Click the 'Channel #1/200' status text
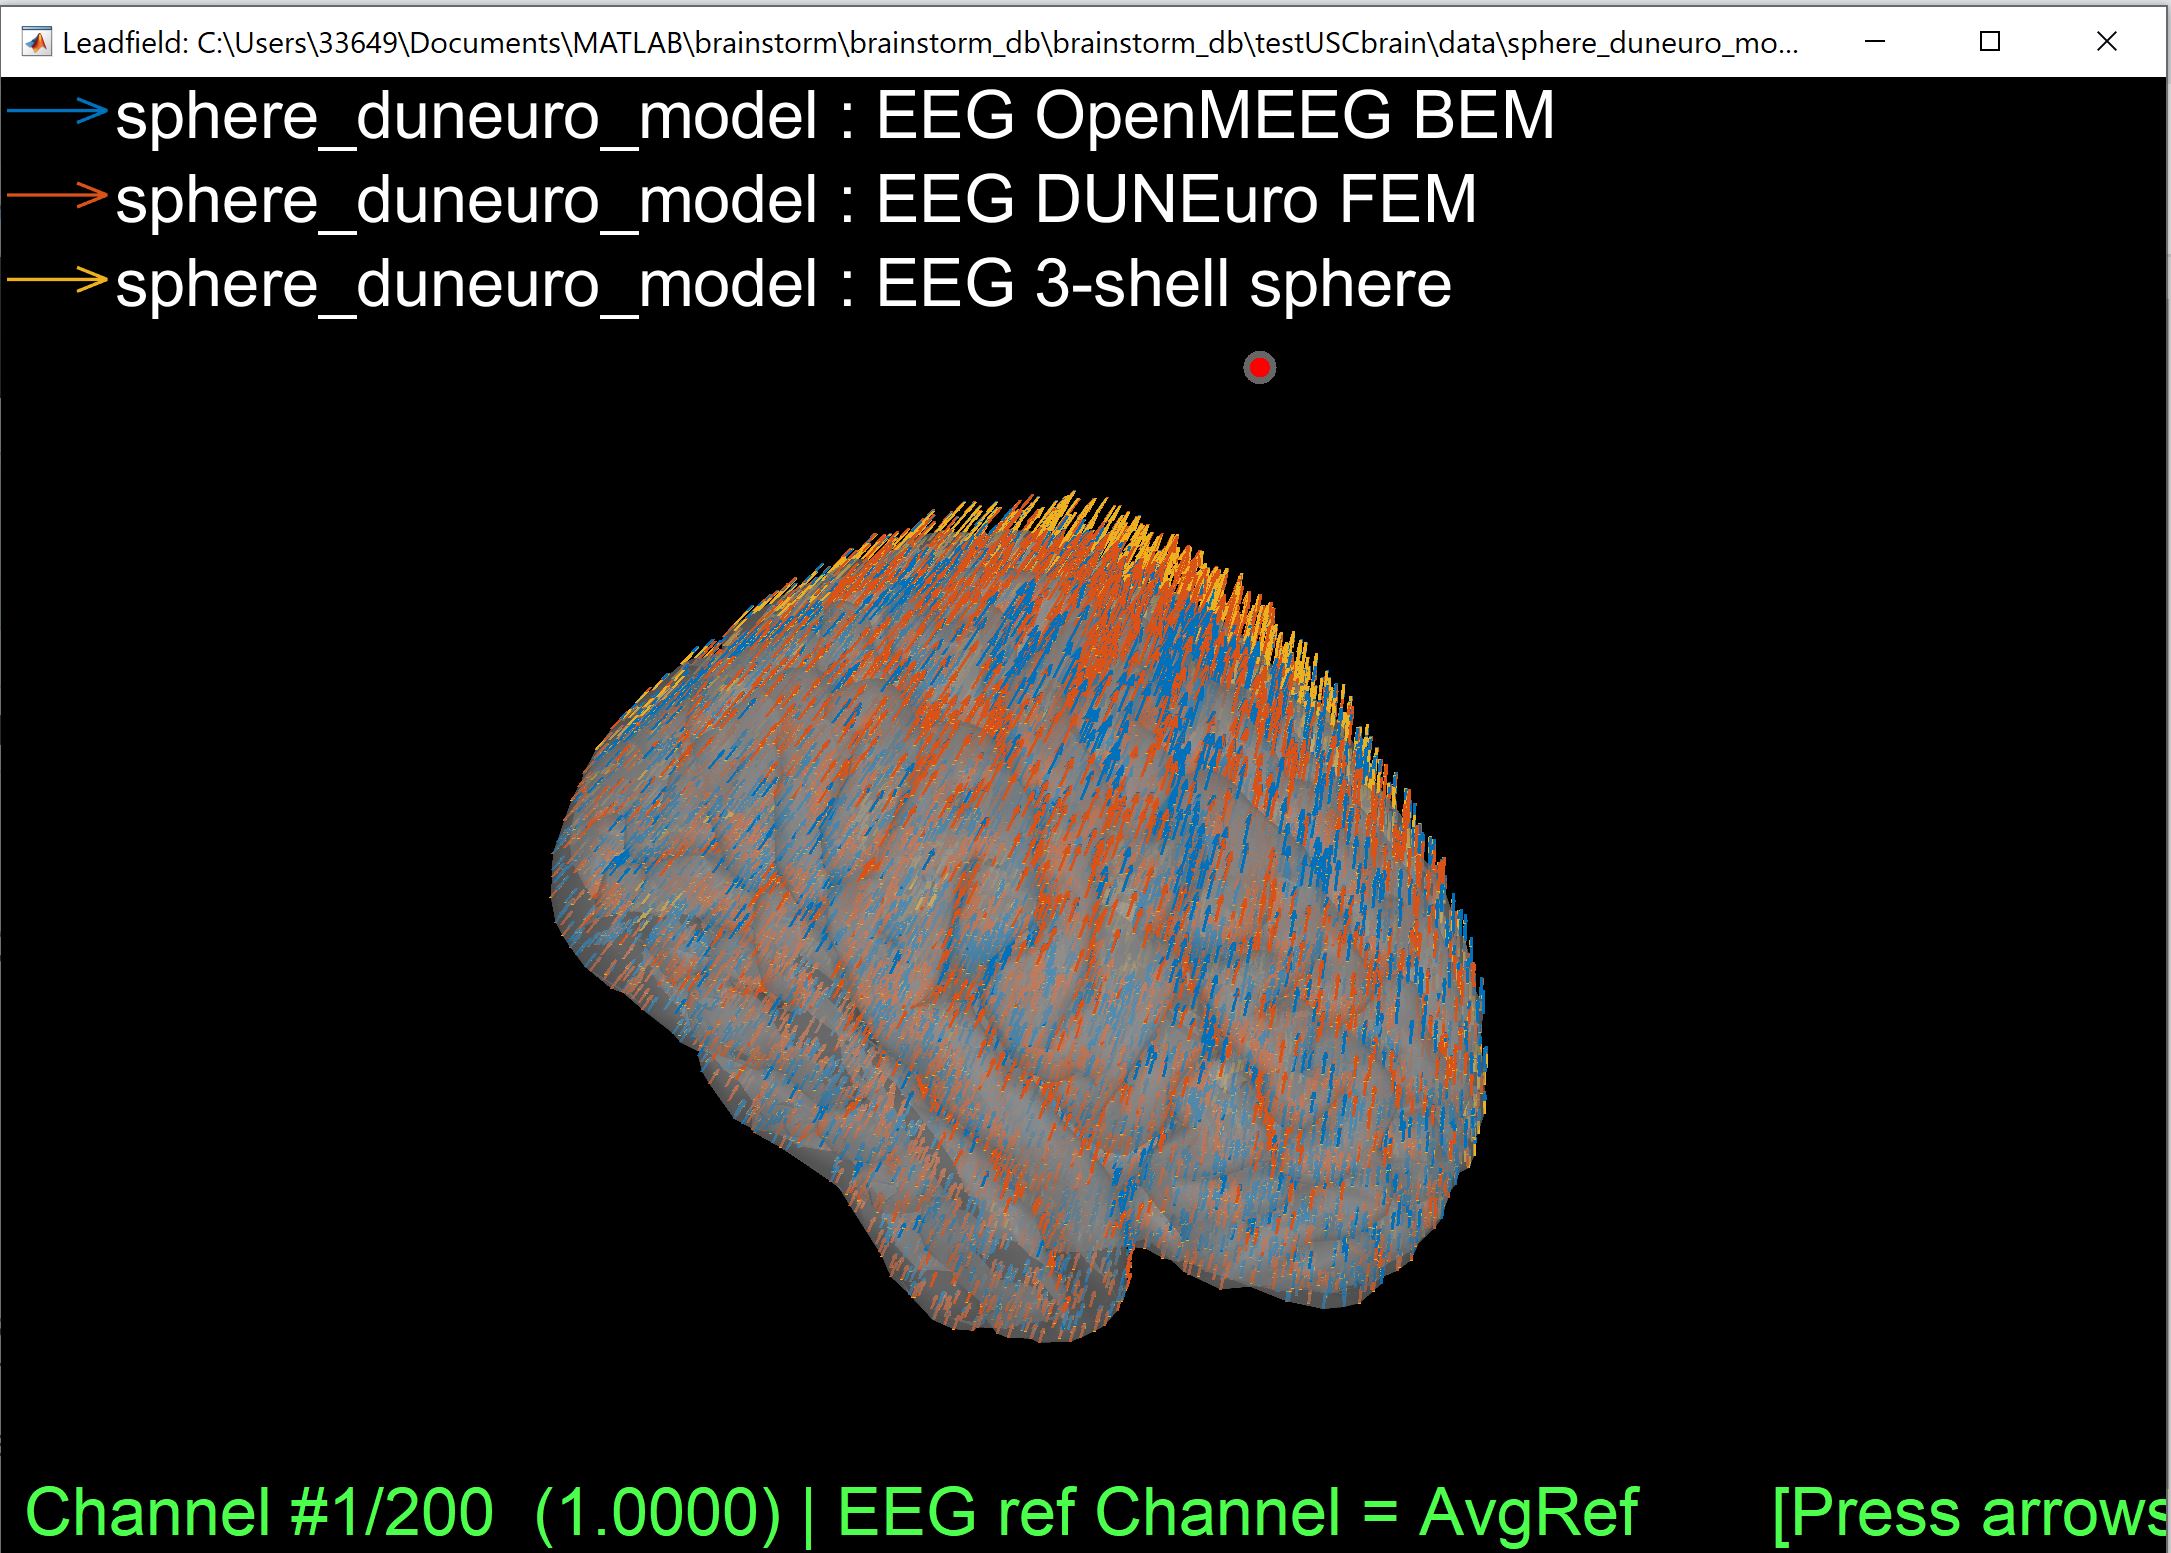2171x1553 pixels. pos(258,1512)
